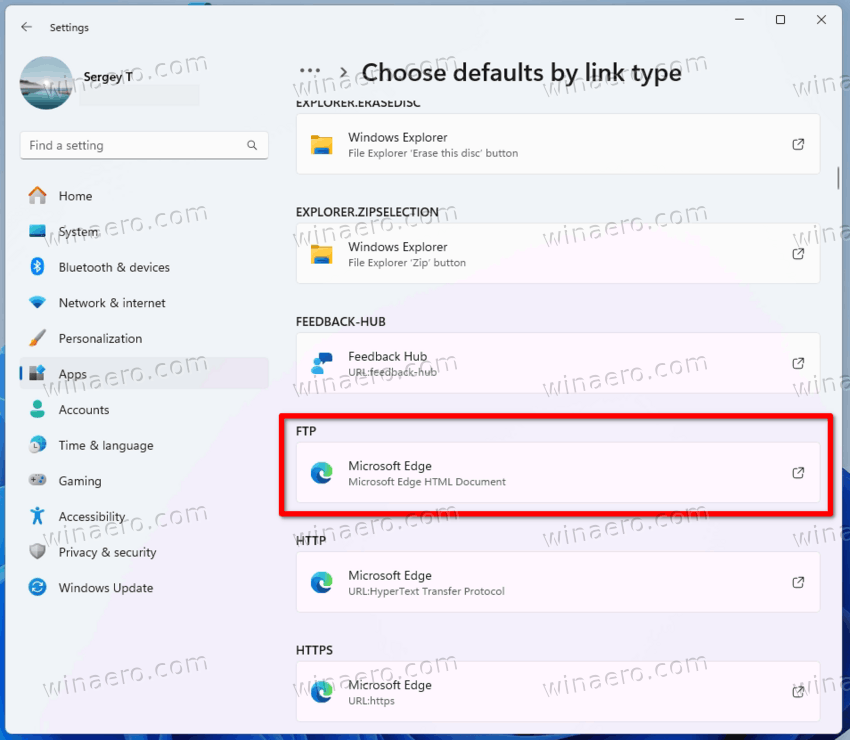Click folder icon in ERASEDISC row
Viewport: 850px width, 740px height.
coord(321,144)
